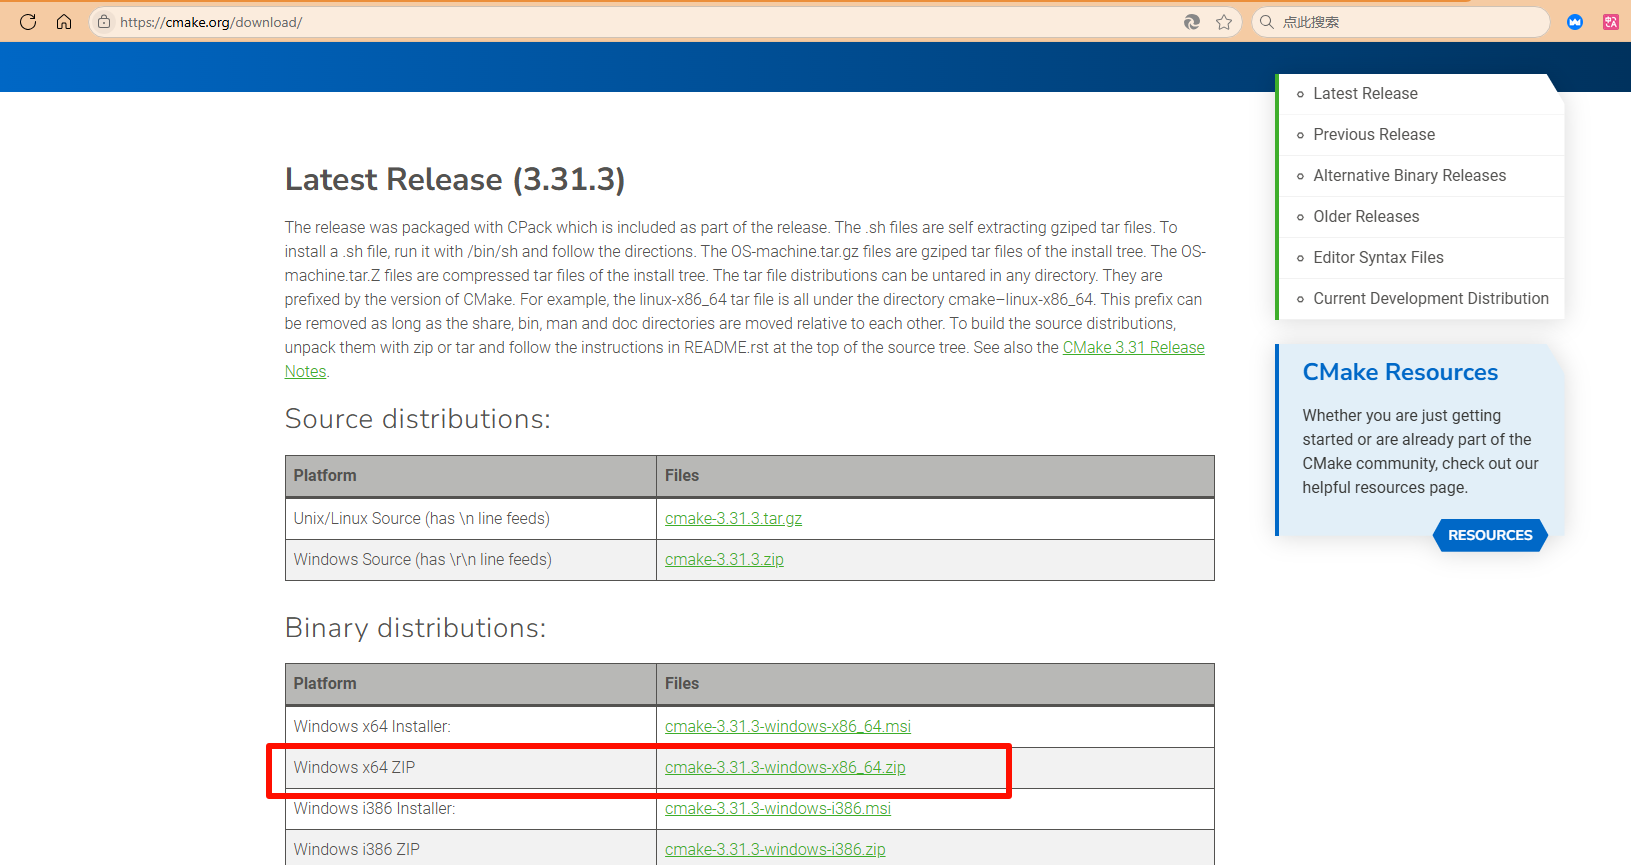Jump to Latest Release section in sidebar
1631x865 pixels.
pyautogui.click(x=1365, y=94)
